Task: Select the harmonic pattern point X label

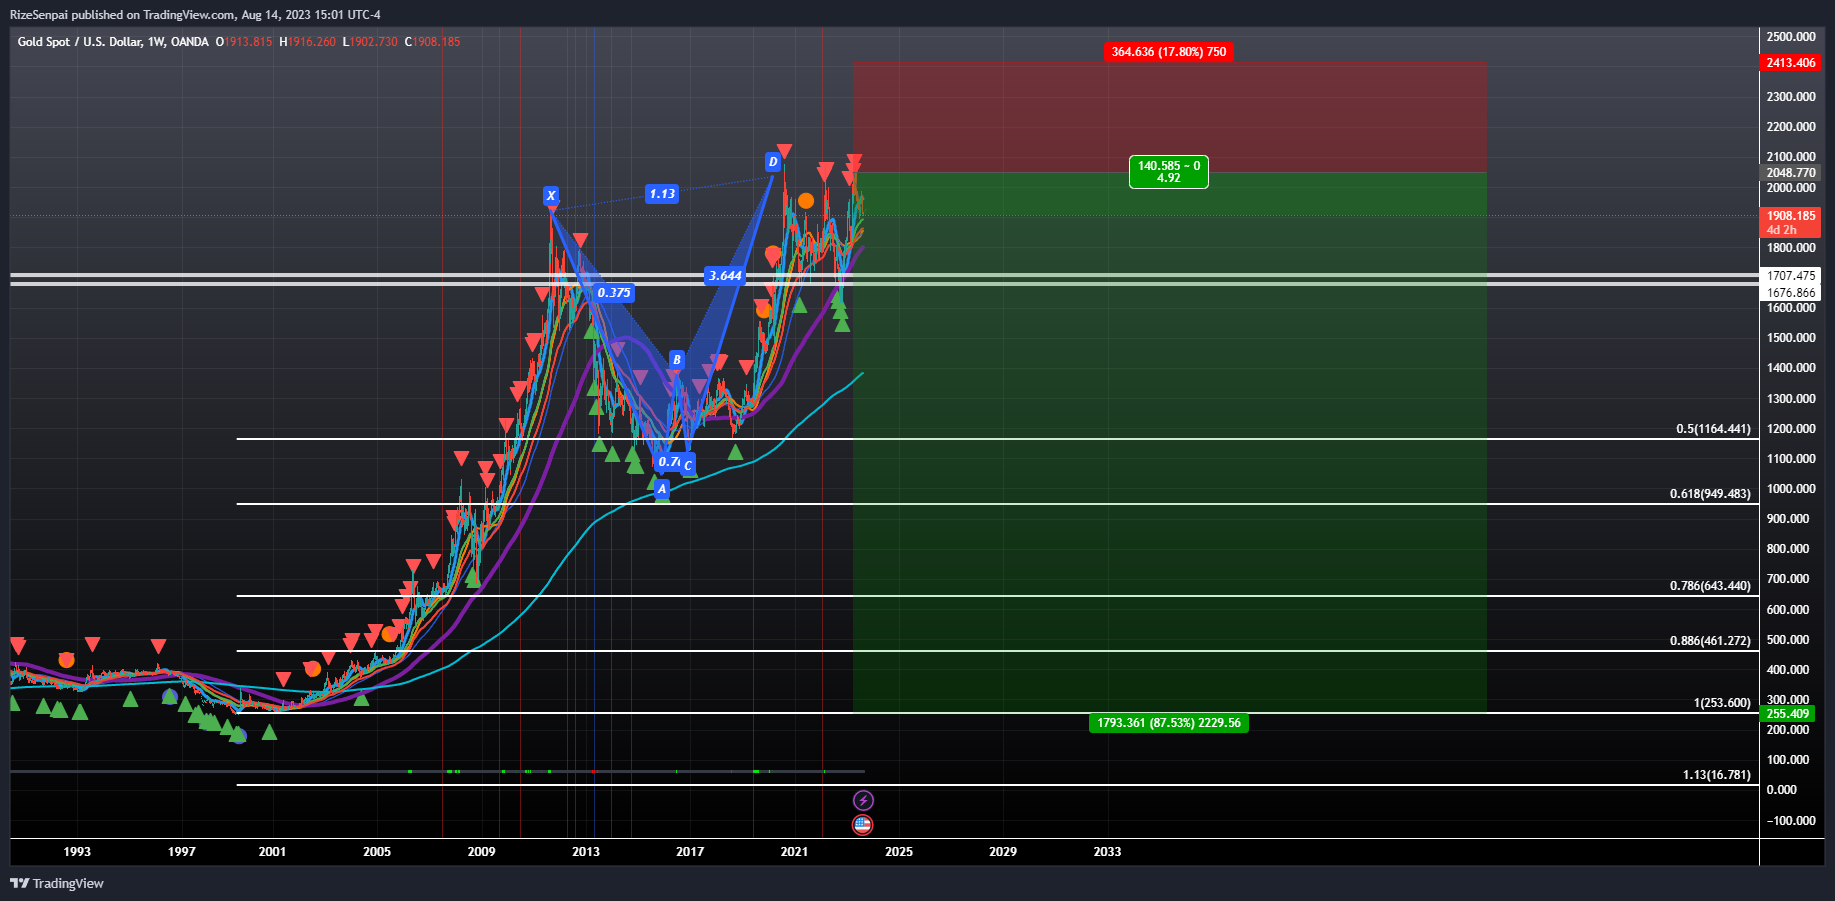Action: click(x=551, y=196)
